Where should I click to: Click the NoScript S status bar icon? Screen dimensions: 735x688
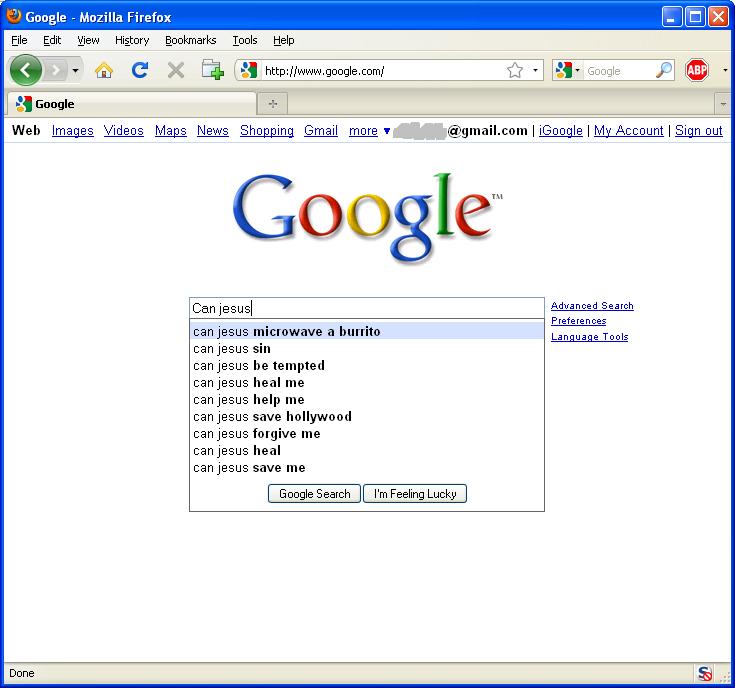(705, 673)
